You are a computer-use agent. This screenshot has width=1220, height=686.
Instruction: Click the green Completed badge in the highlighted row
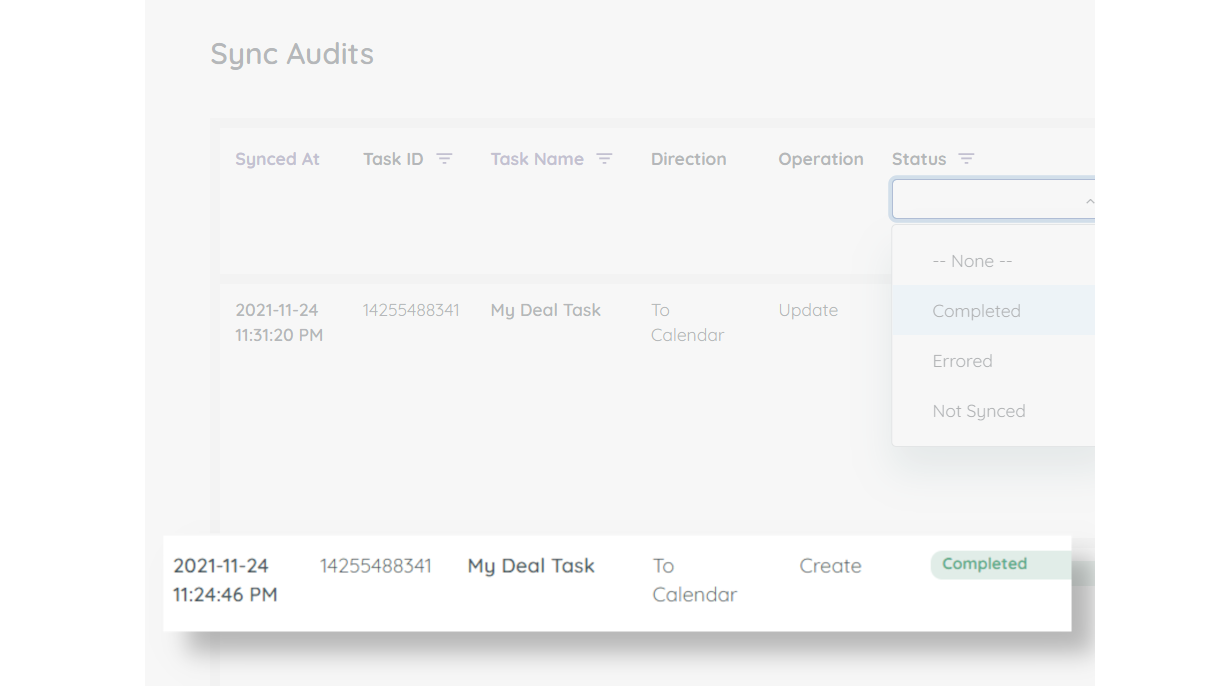(985, 564)
